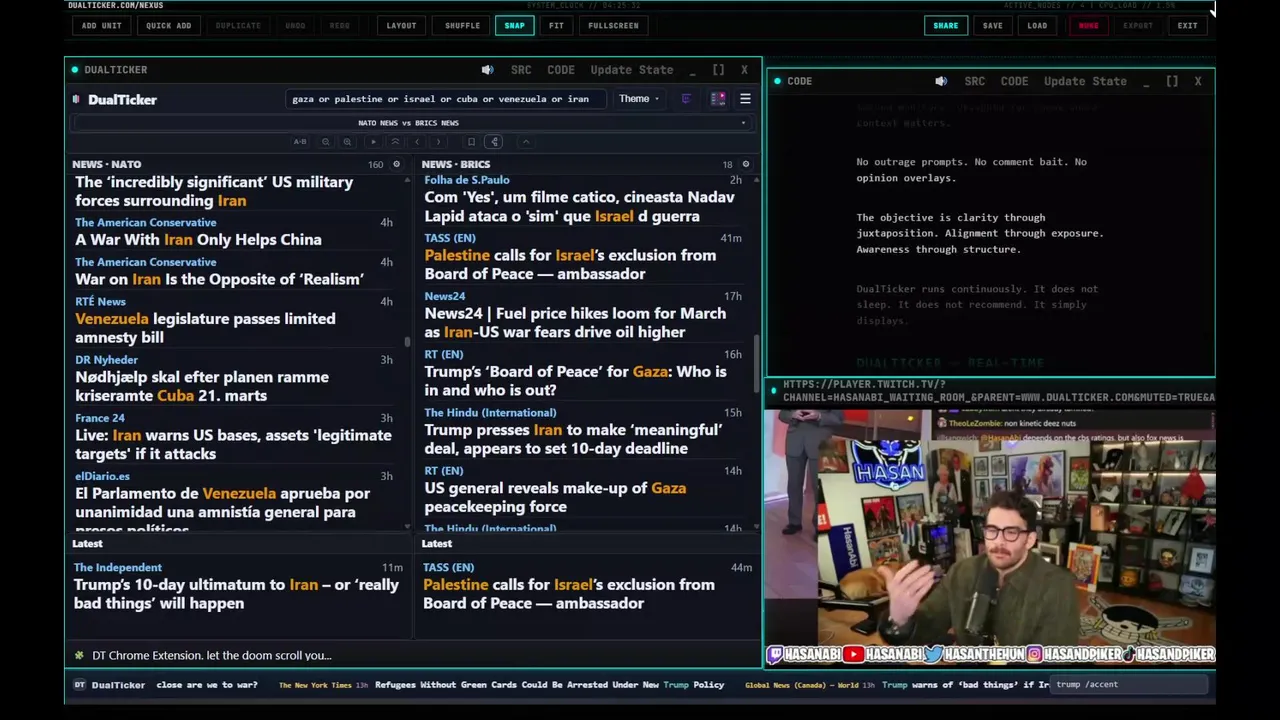Click the SHARE button

[x=946, y=25]
